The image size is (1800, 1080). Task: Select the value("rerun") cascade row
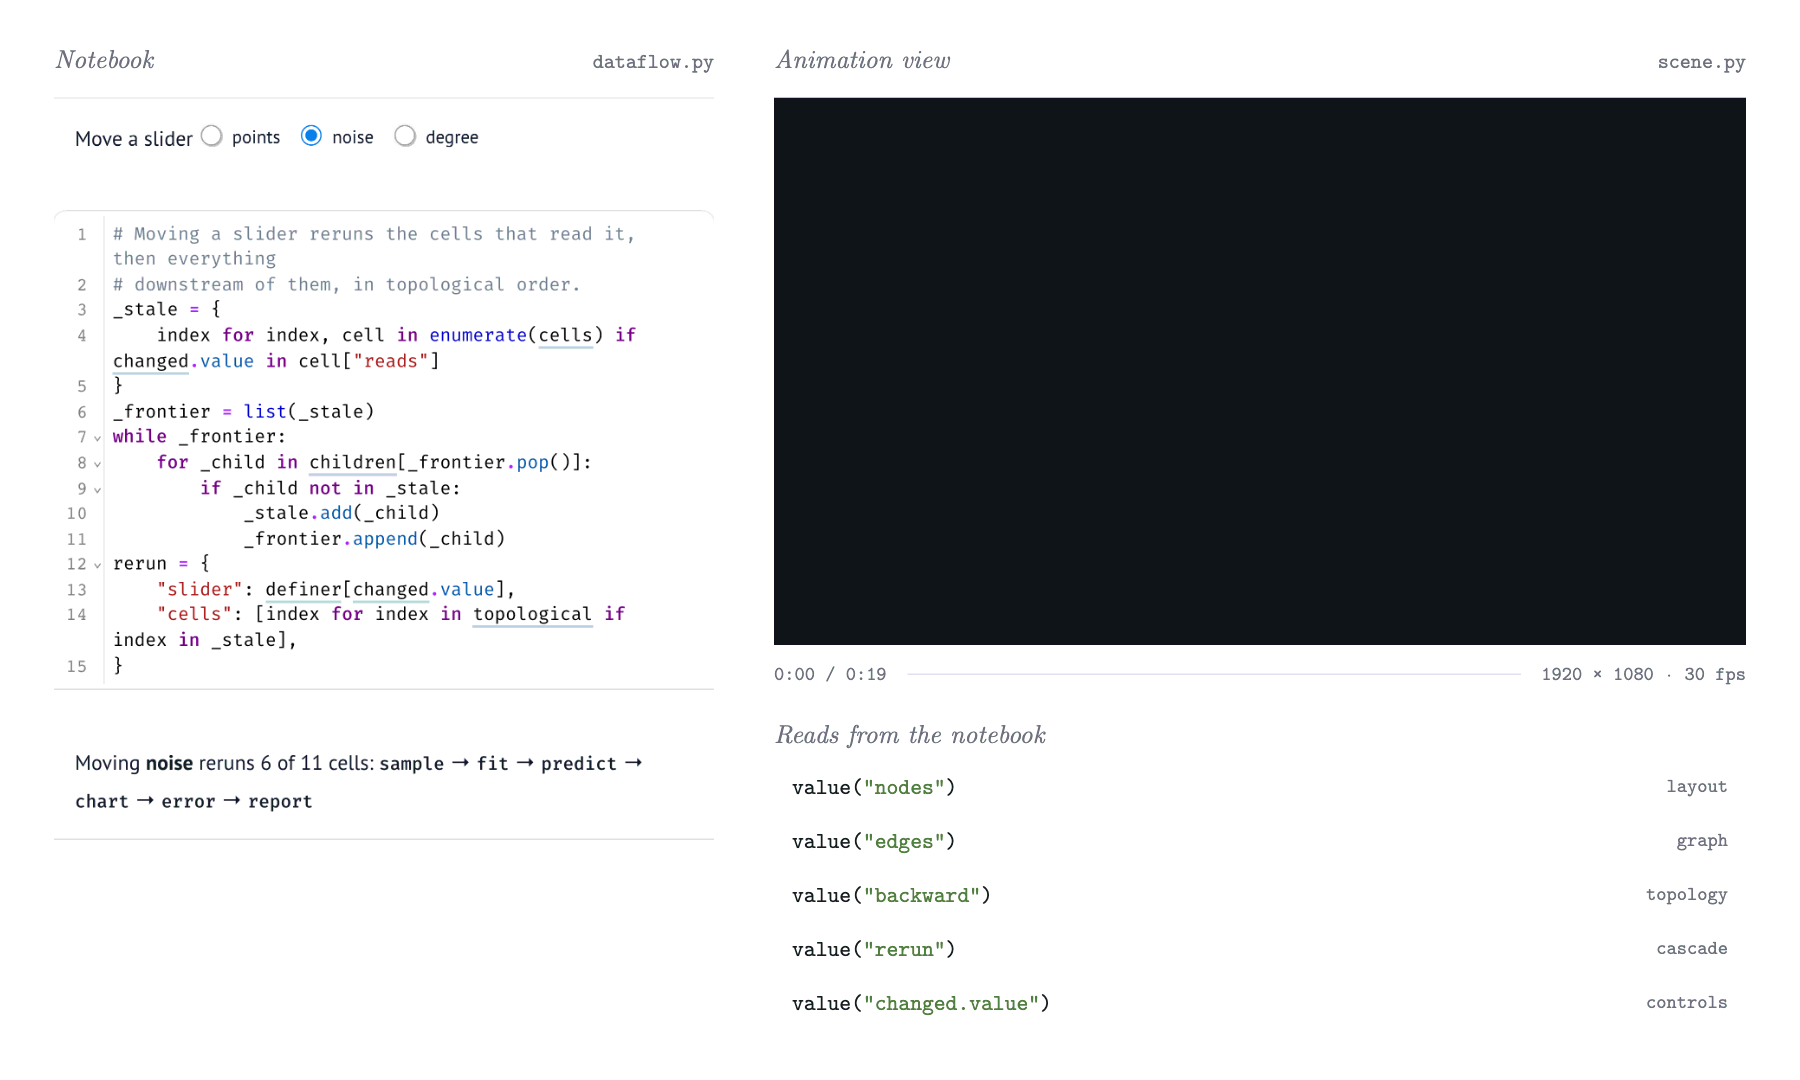tap(1260, 949)
